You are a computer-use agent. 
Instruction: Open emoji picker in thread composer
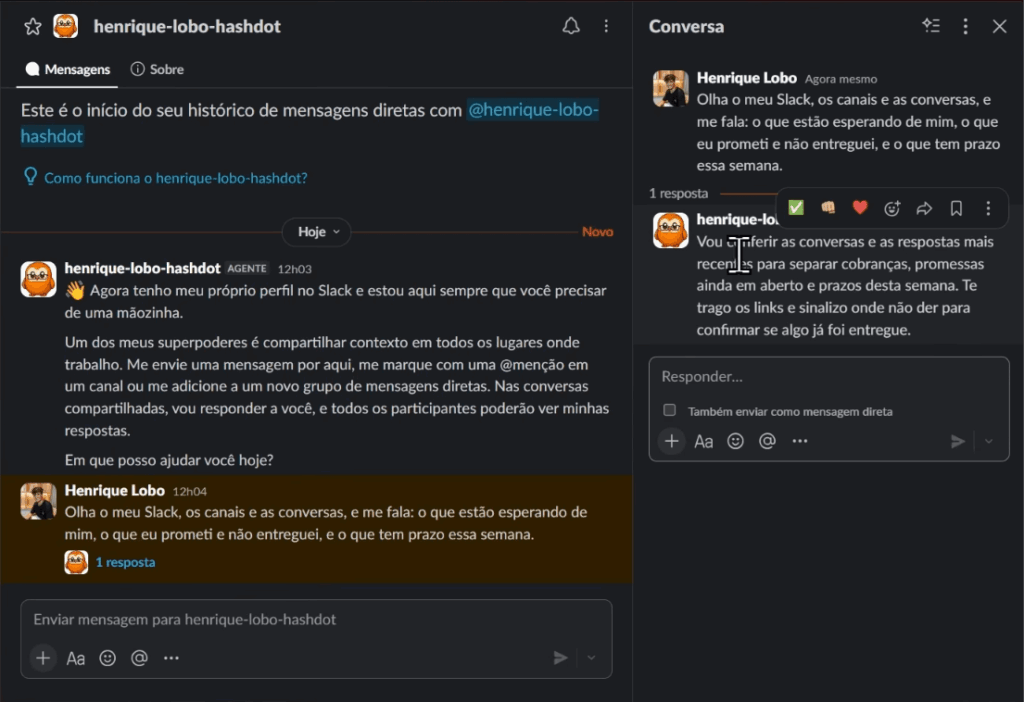point(735,441)
